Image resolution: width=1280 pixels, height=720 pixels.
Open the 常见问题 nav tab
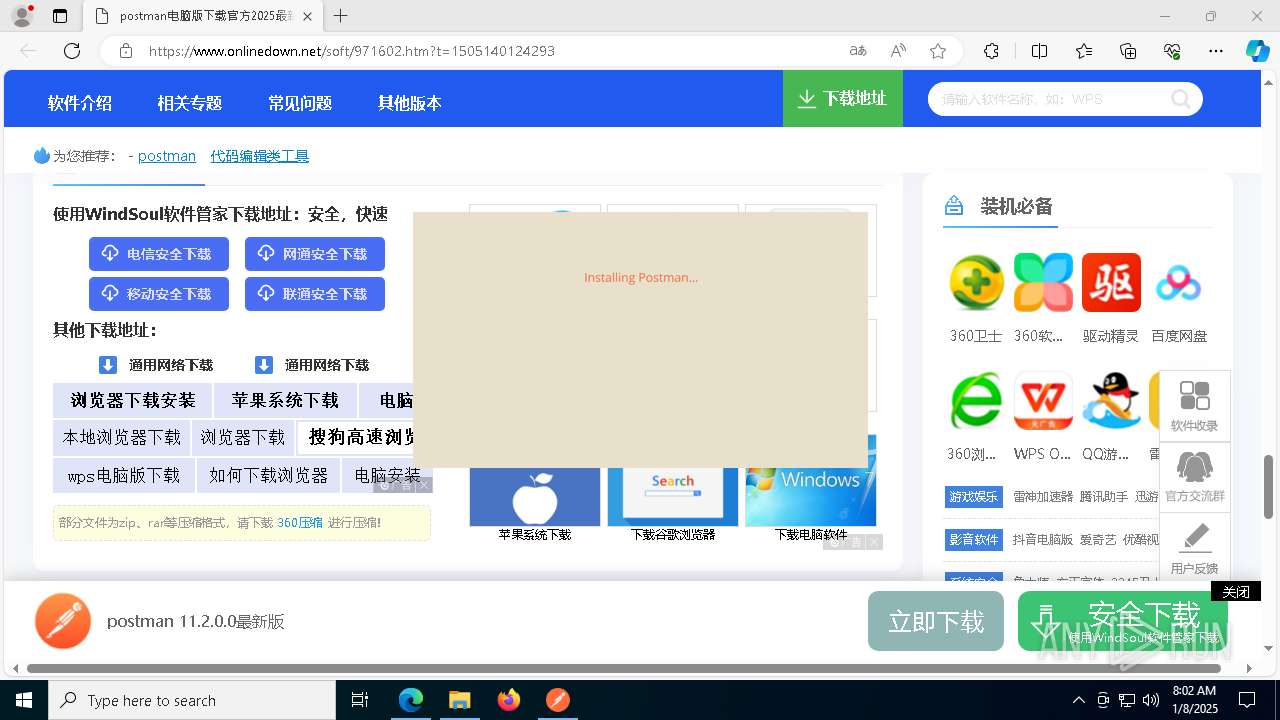(300, 103)
